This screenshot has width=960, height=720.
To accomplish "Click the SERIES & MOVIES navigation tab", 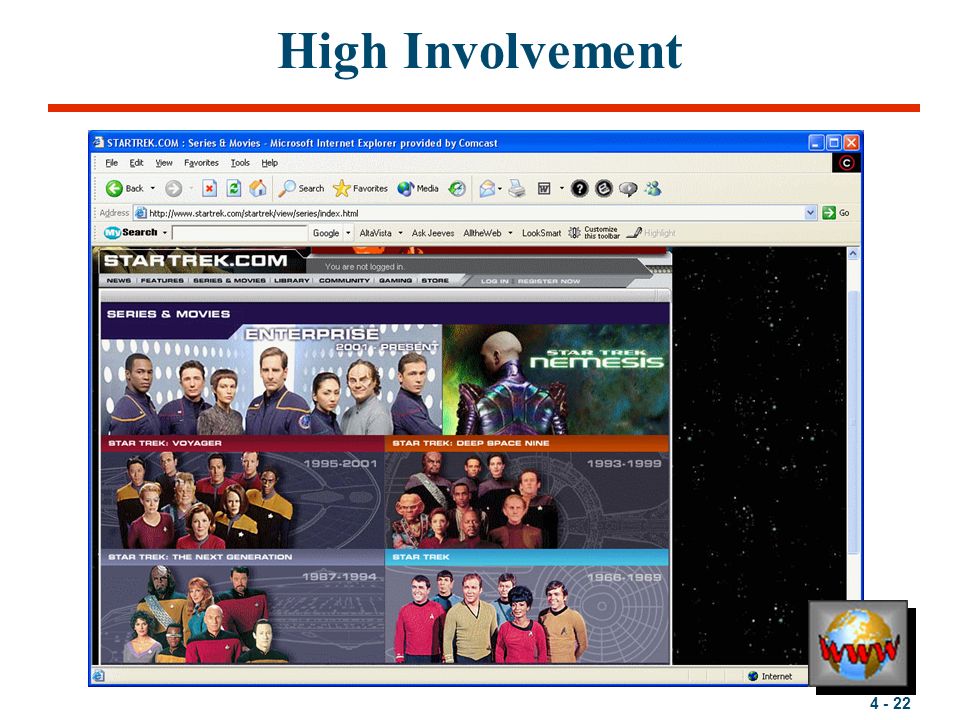I will tap(230, 280).
